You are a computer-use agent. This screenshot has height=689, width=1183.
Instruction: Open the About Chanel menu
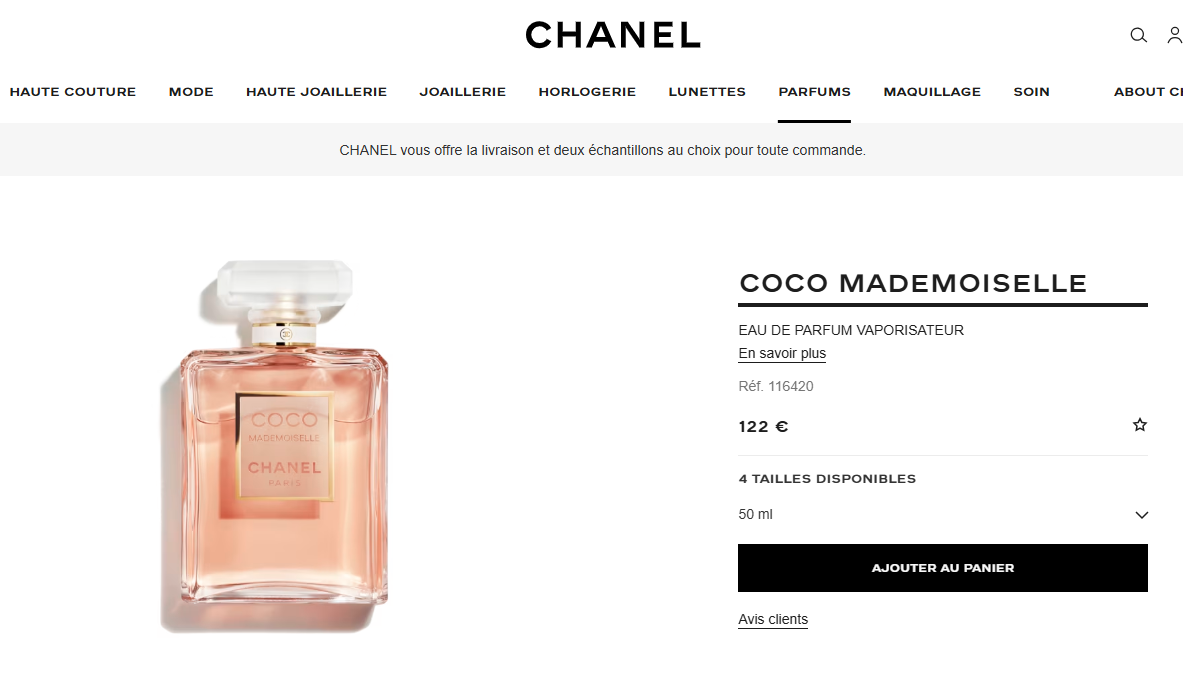[1148, 91]
